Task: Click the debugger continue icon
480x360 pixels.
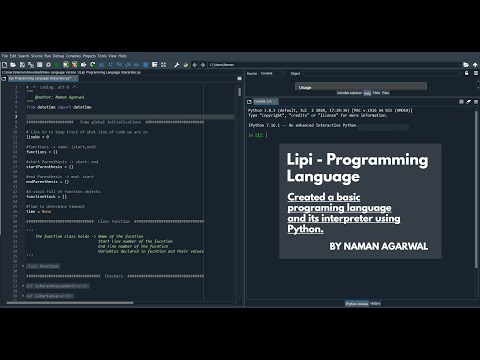Action: coord(136,65)
